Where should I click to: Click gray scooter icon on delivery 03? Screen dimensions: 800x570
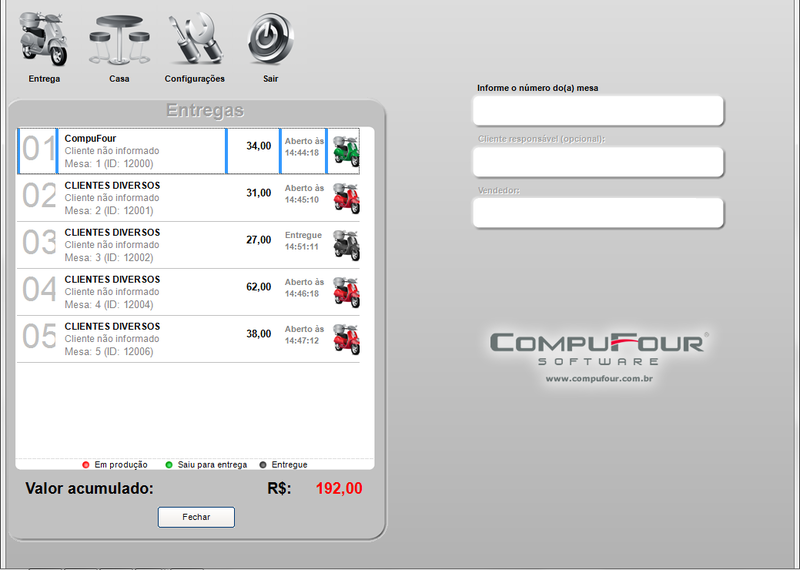346,245
